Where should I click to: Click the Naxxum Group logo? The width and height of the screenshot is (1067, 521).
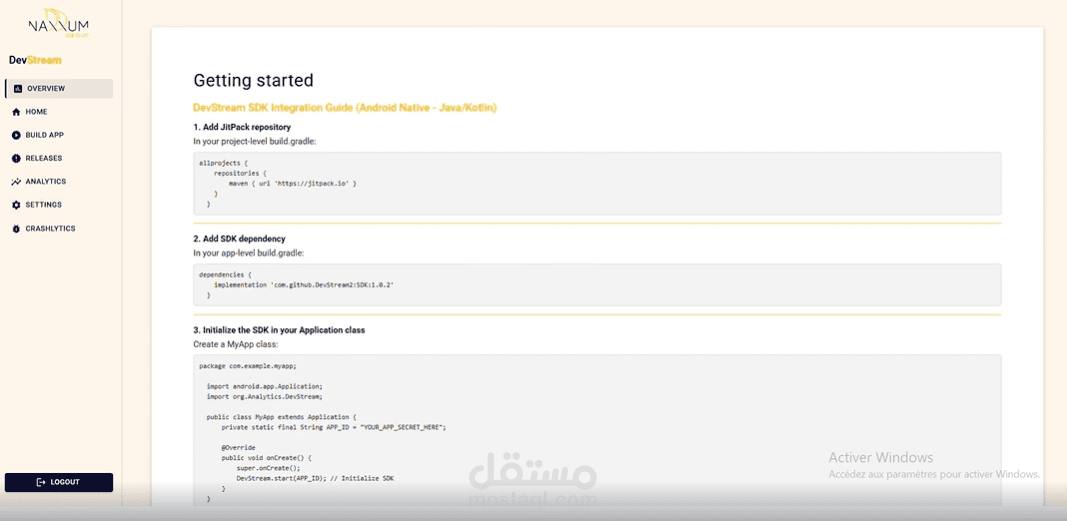click(x=59, y=24)
